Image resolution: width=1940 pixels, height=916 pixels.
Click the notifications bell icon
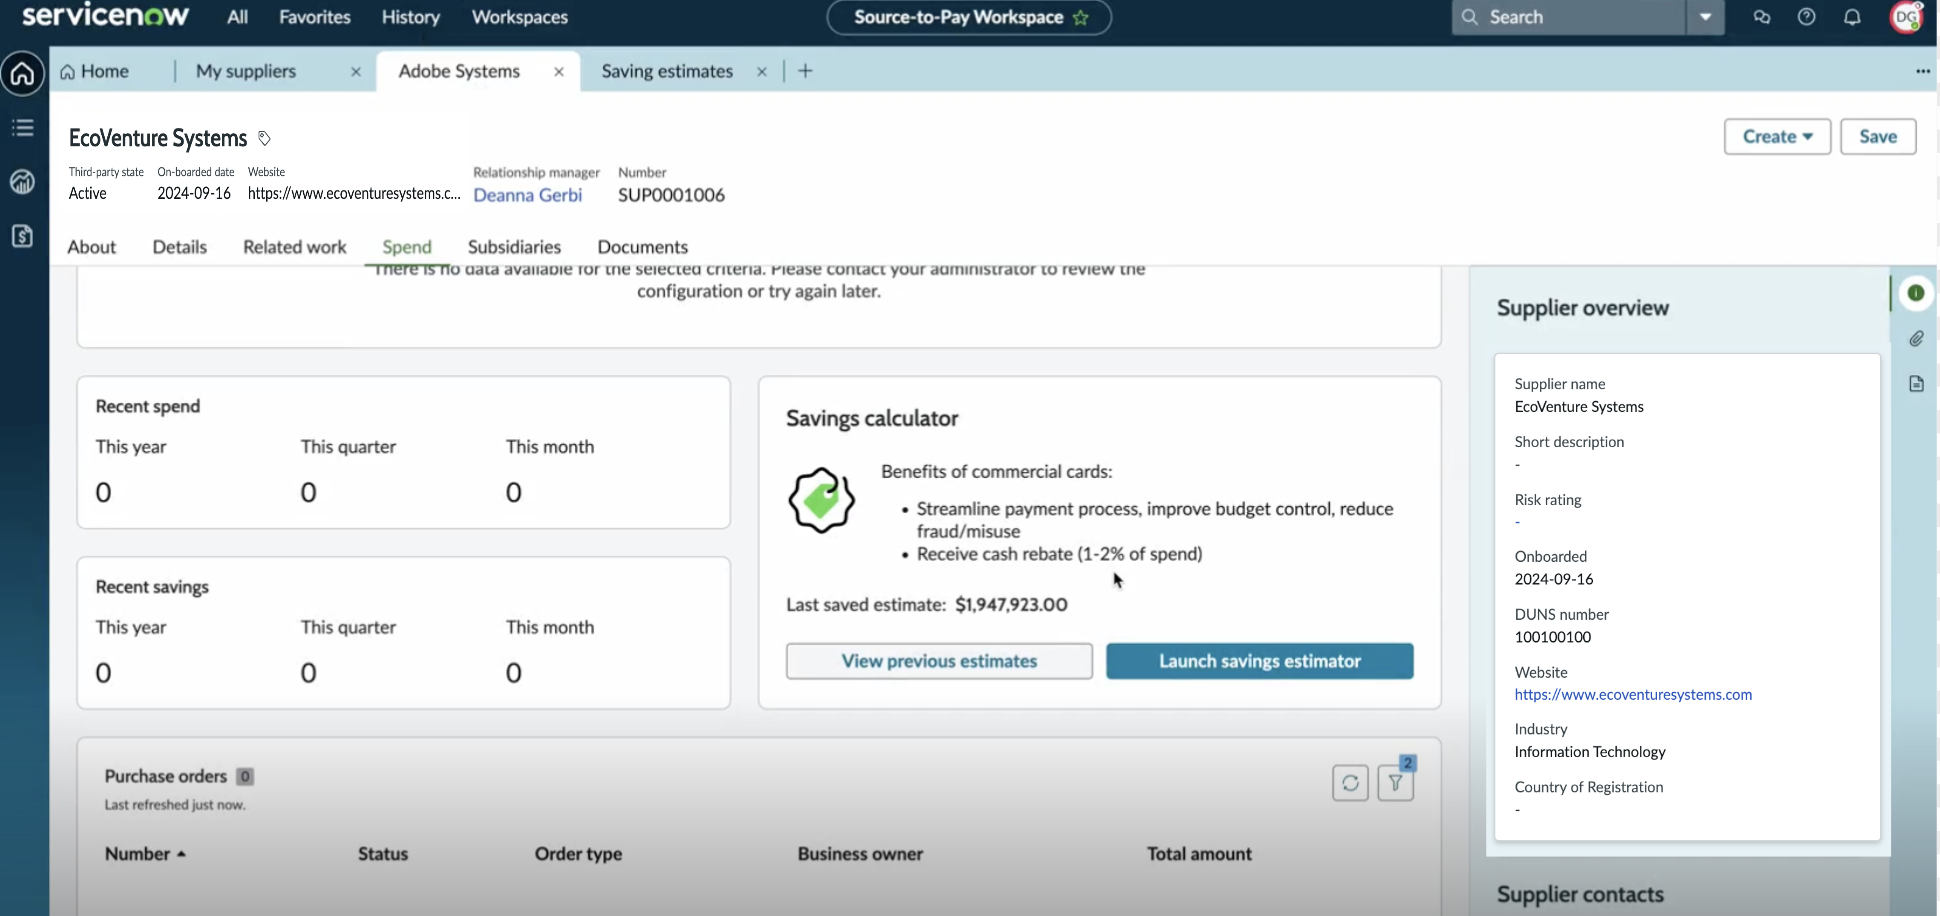(1852, 17)
